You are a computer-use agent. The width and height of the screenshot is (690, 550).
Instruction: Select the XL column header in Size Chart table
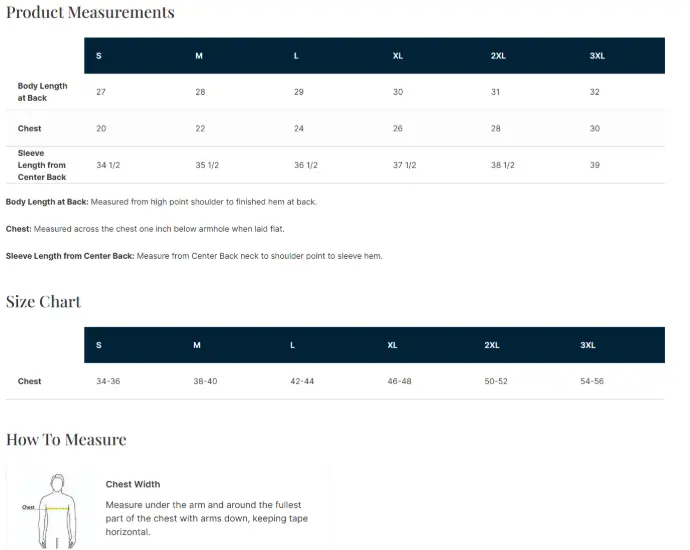click(392, 345)
